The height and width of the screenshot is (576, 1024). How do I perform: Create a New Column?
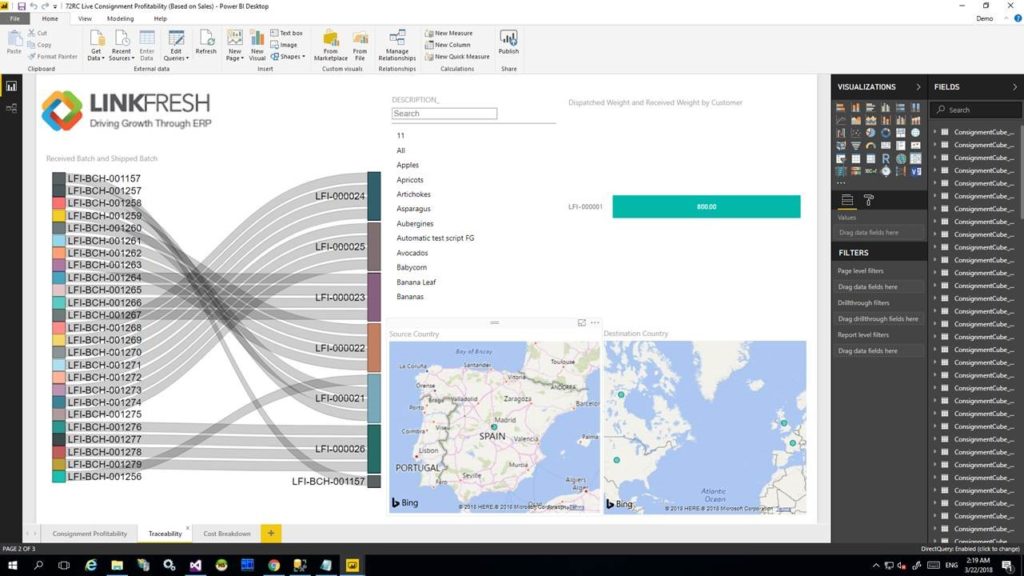(x=447, y=44)
